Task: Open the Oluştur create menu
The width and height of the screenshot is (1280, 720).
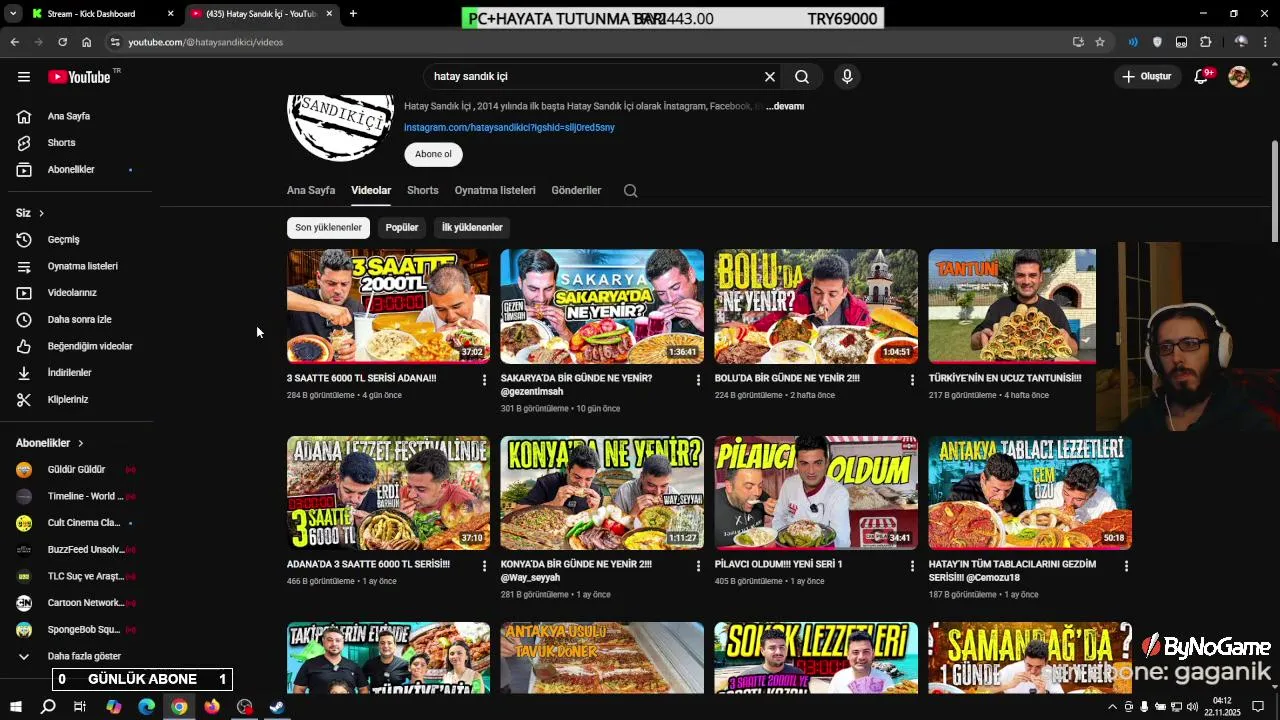Action: [x=1148, y=77]
